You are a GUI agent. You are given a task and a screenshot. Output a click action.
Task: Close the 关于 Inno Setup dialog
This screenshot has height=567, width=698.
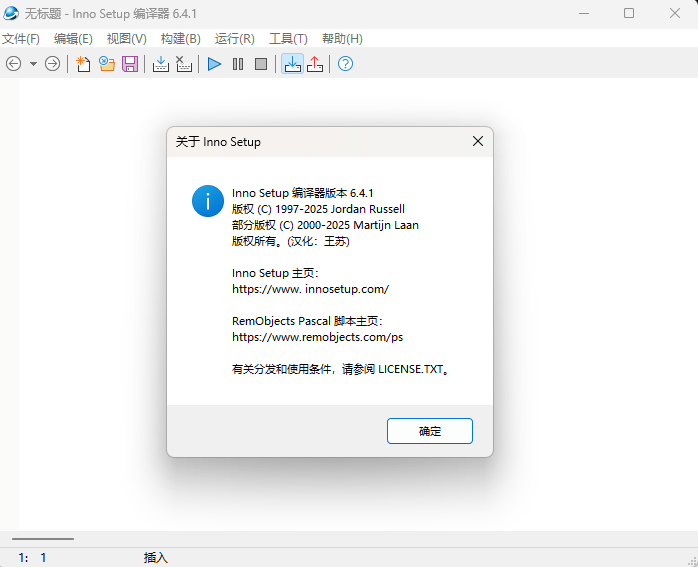[x=478, y=142]
